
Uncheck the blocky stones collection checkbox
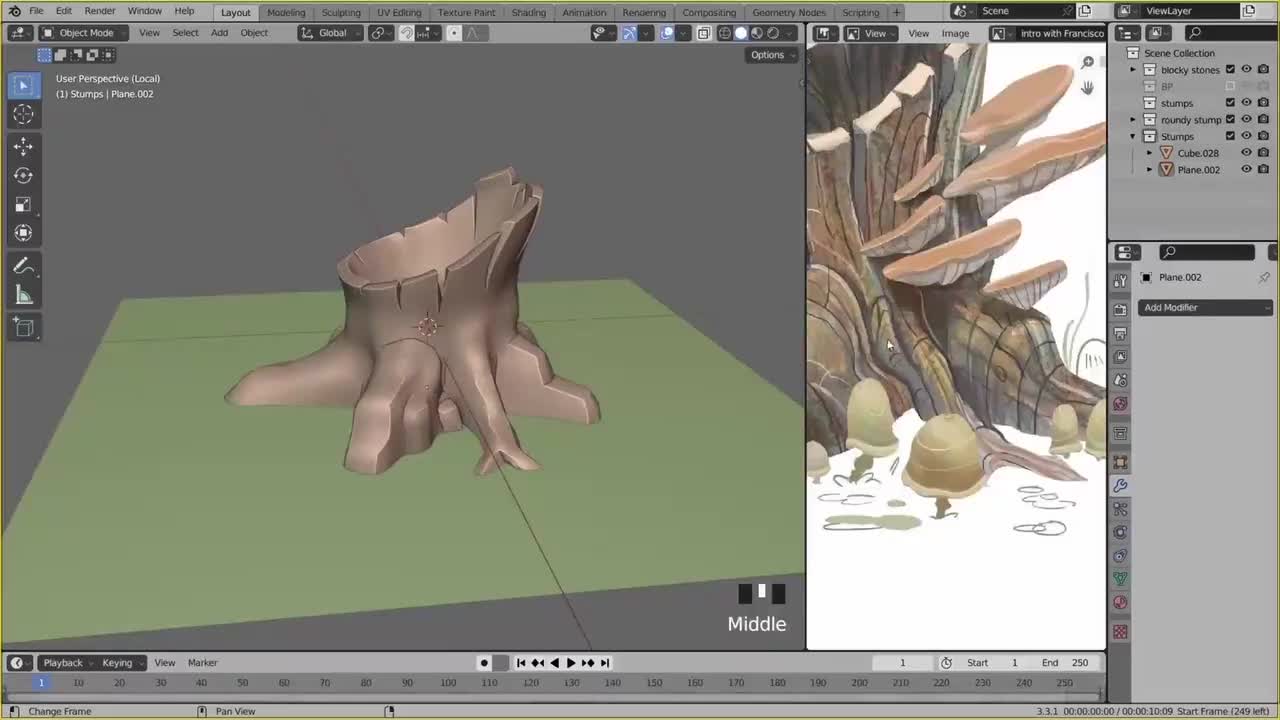1230,70
